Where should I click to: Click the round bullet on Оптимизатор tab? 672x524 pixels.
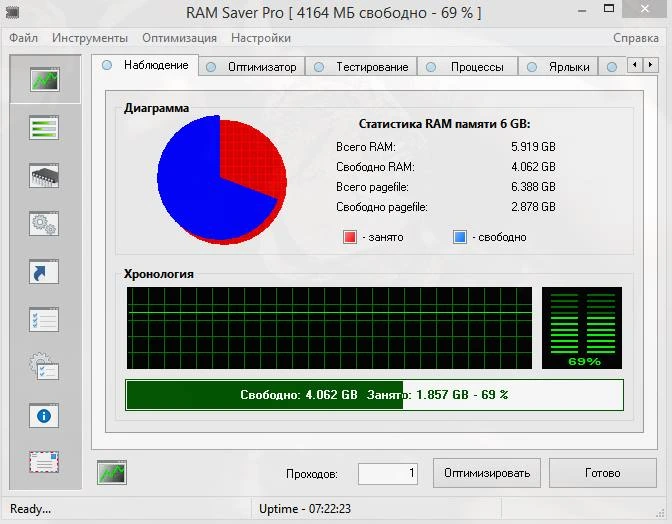coord(211,67)
